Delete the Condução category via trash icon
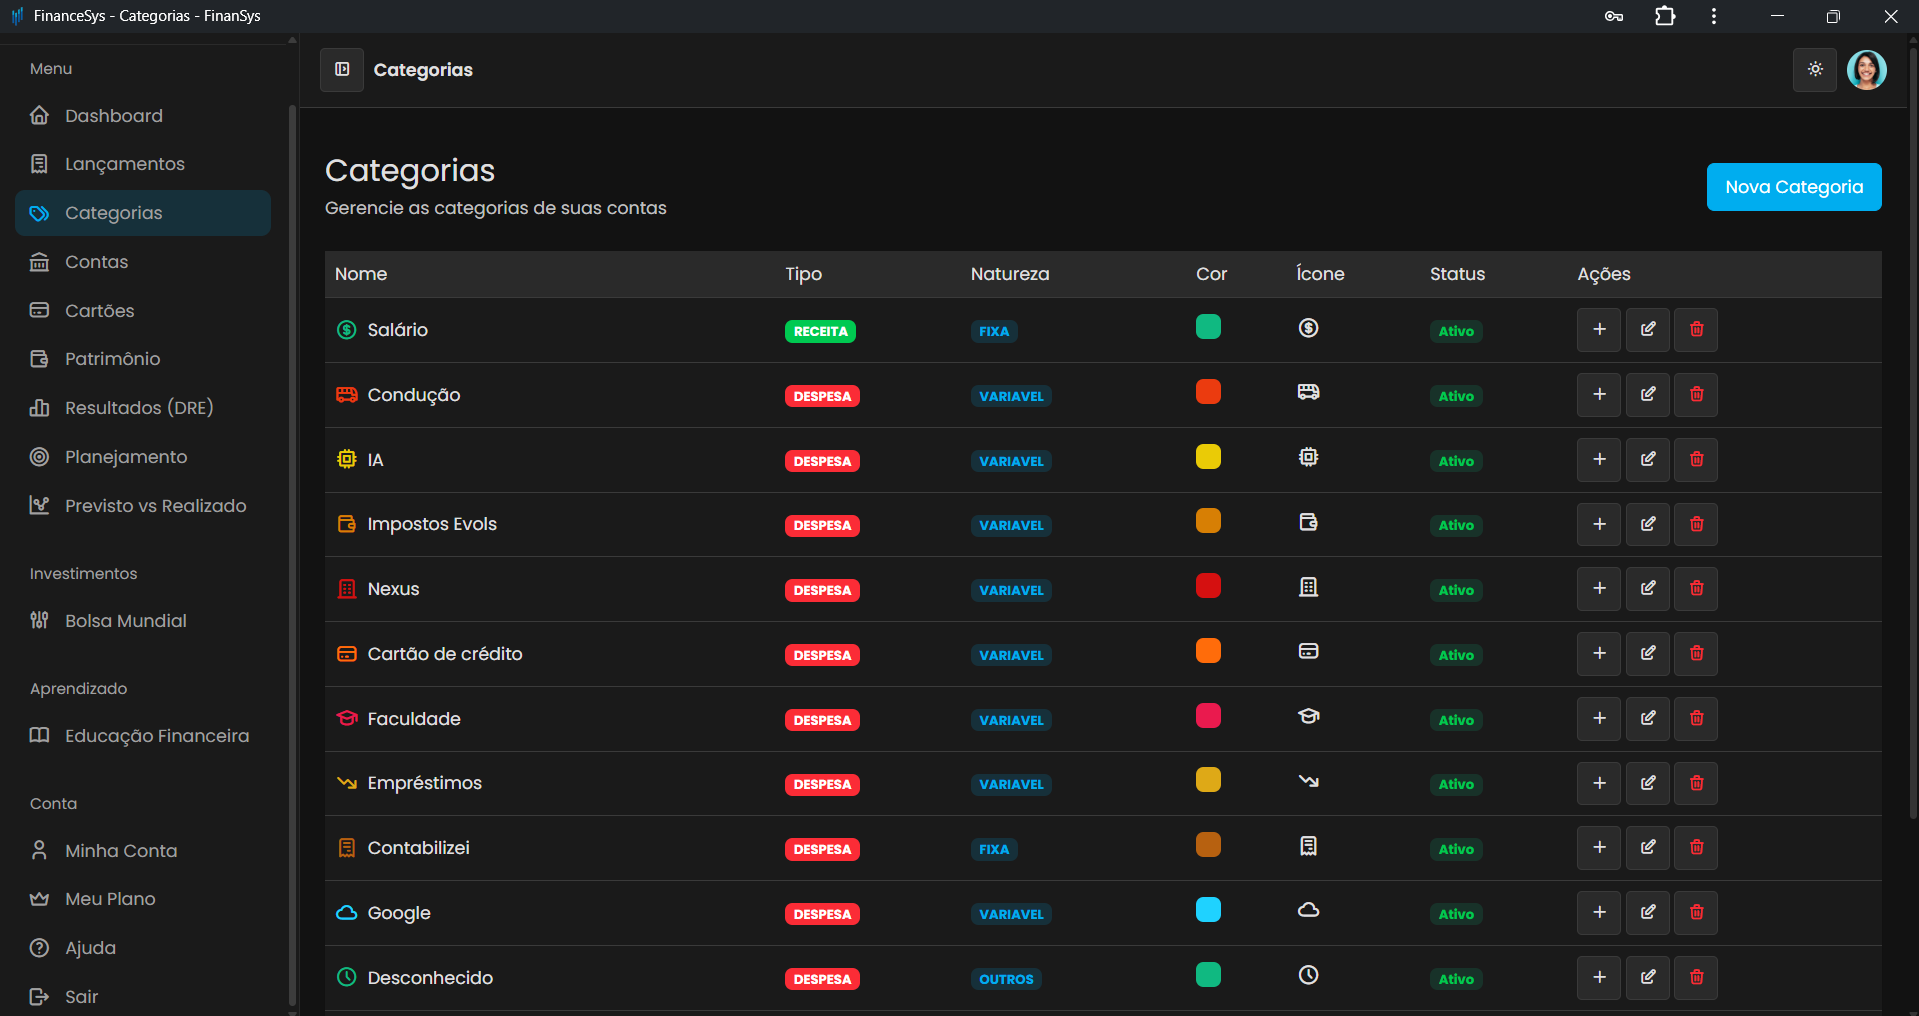 1696,395
